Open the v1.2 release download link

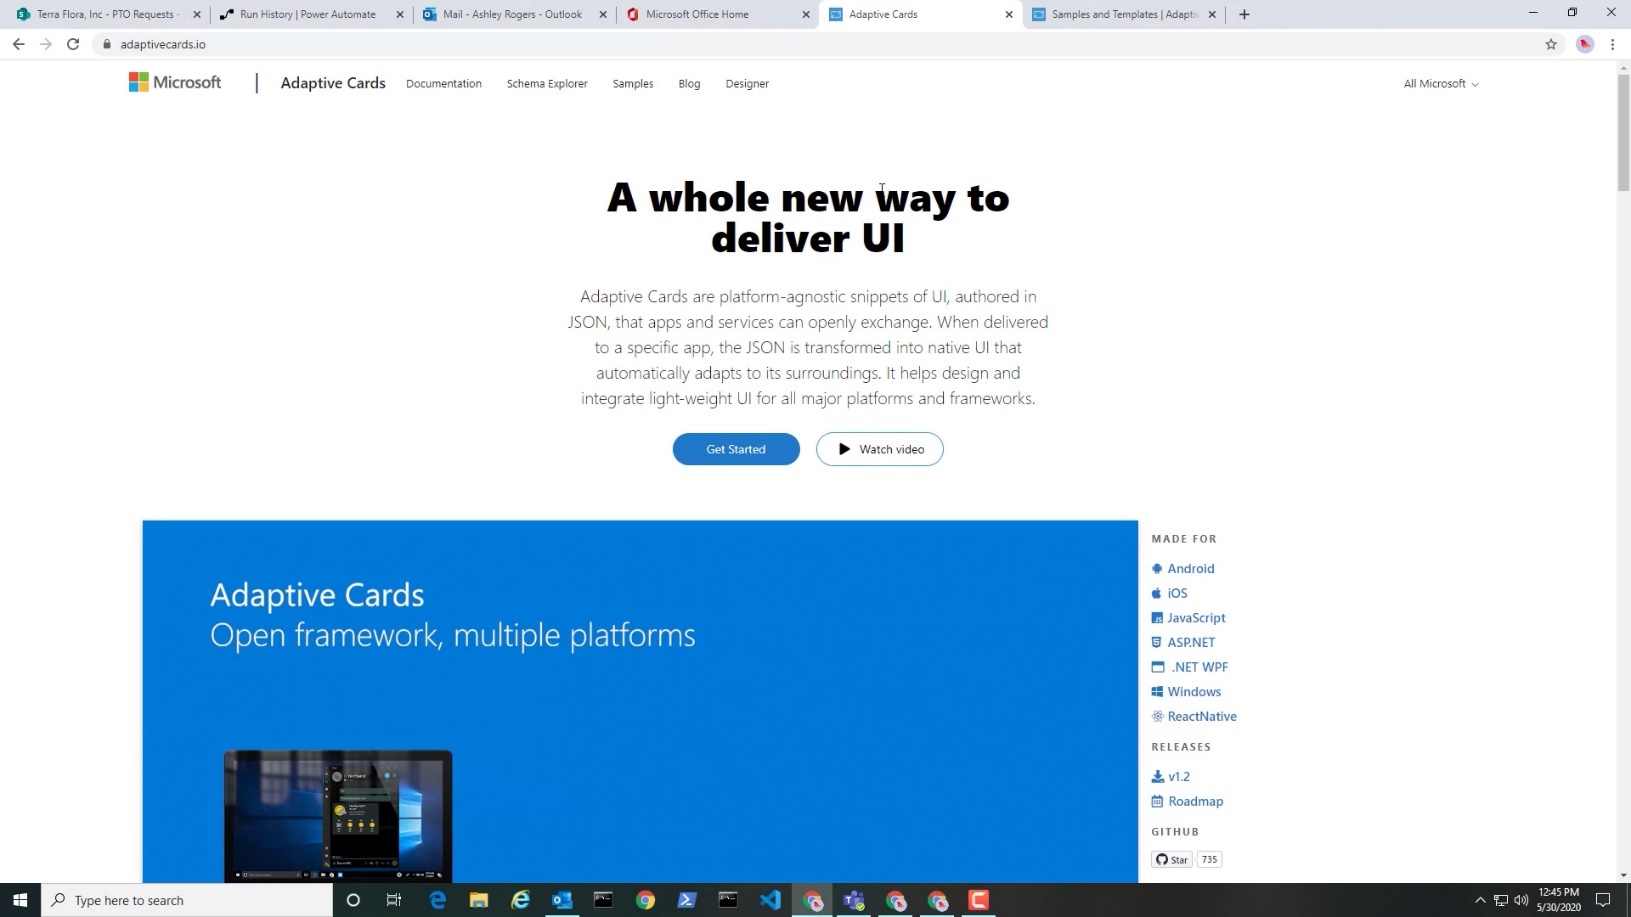(1171, 776)
